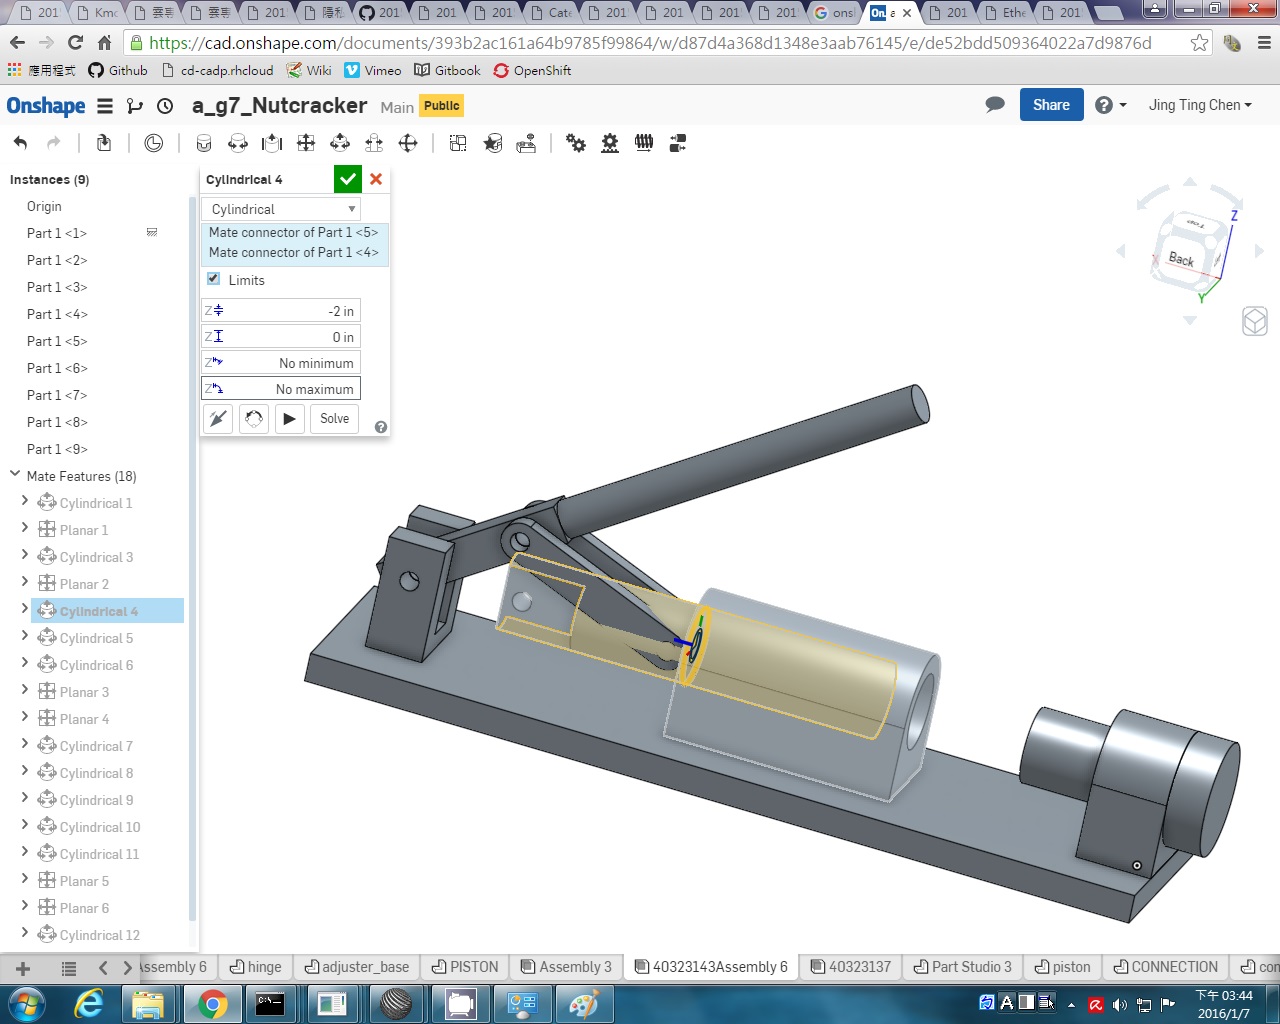This screenshot has height=1024, width=1280.
Task: Expand the Planar 2 mate feature
Action: (x=25, y=582)
